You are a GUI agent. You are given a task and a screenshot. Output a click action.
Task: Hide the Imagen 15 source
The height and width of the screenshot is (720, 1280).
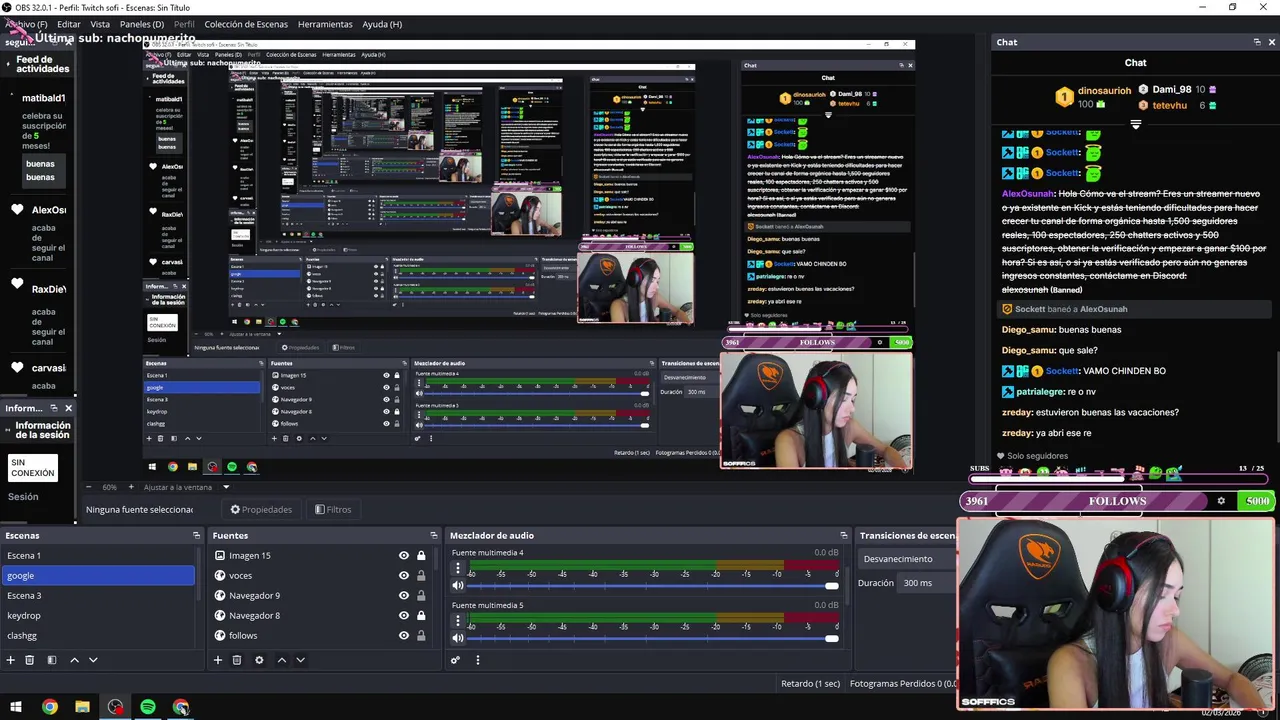point(404,556)
